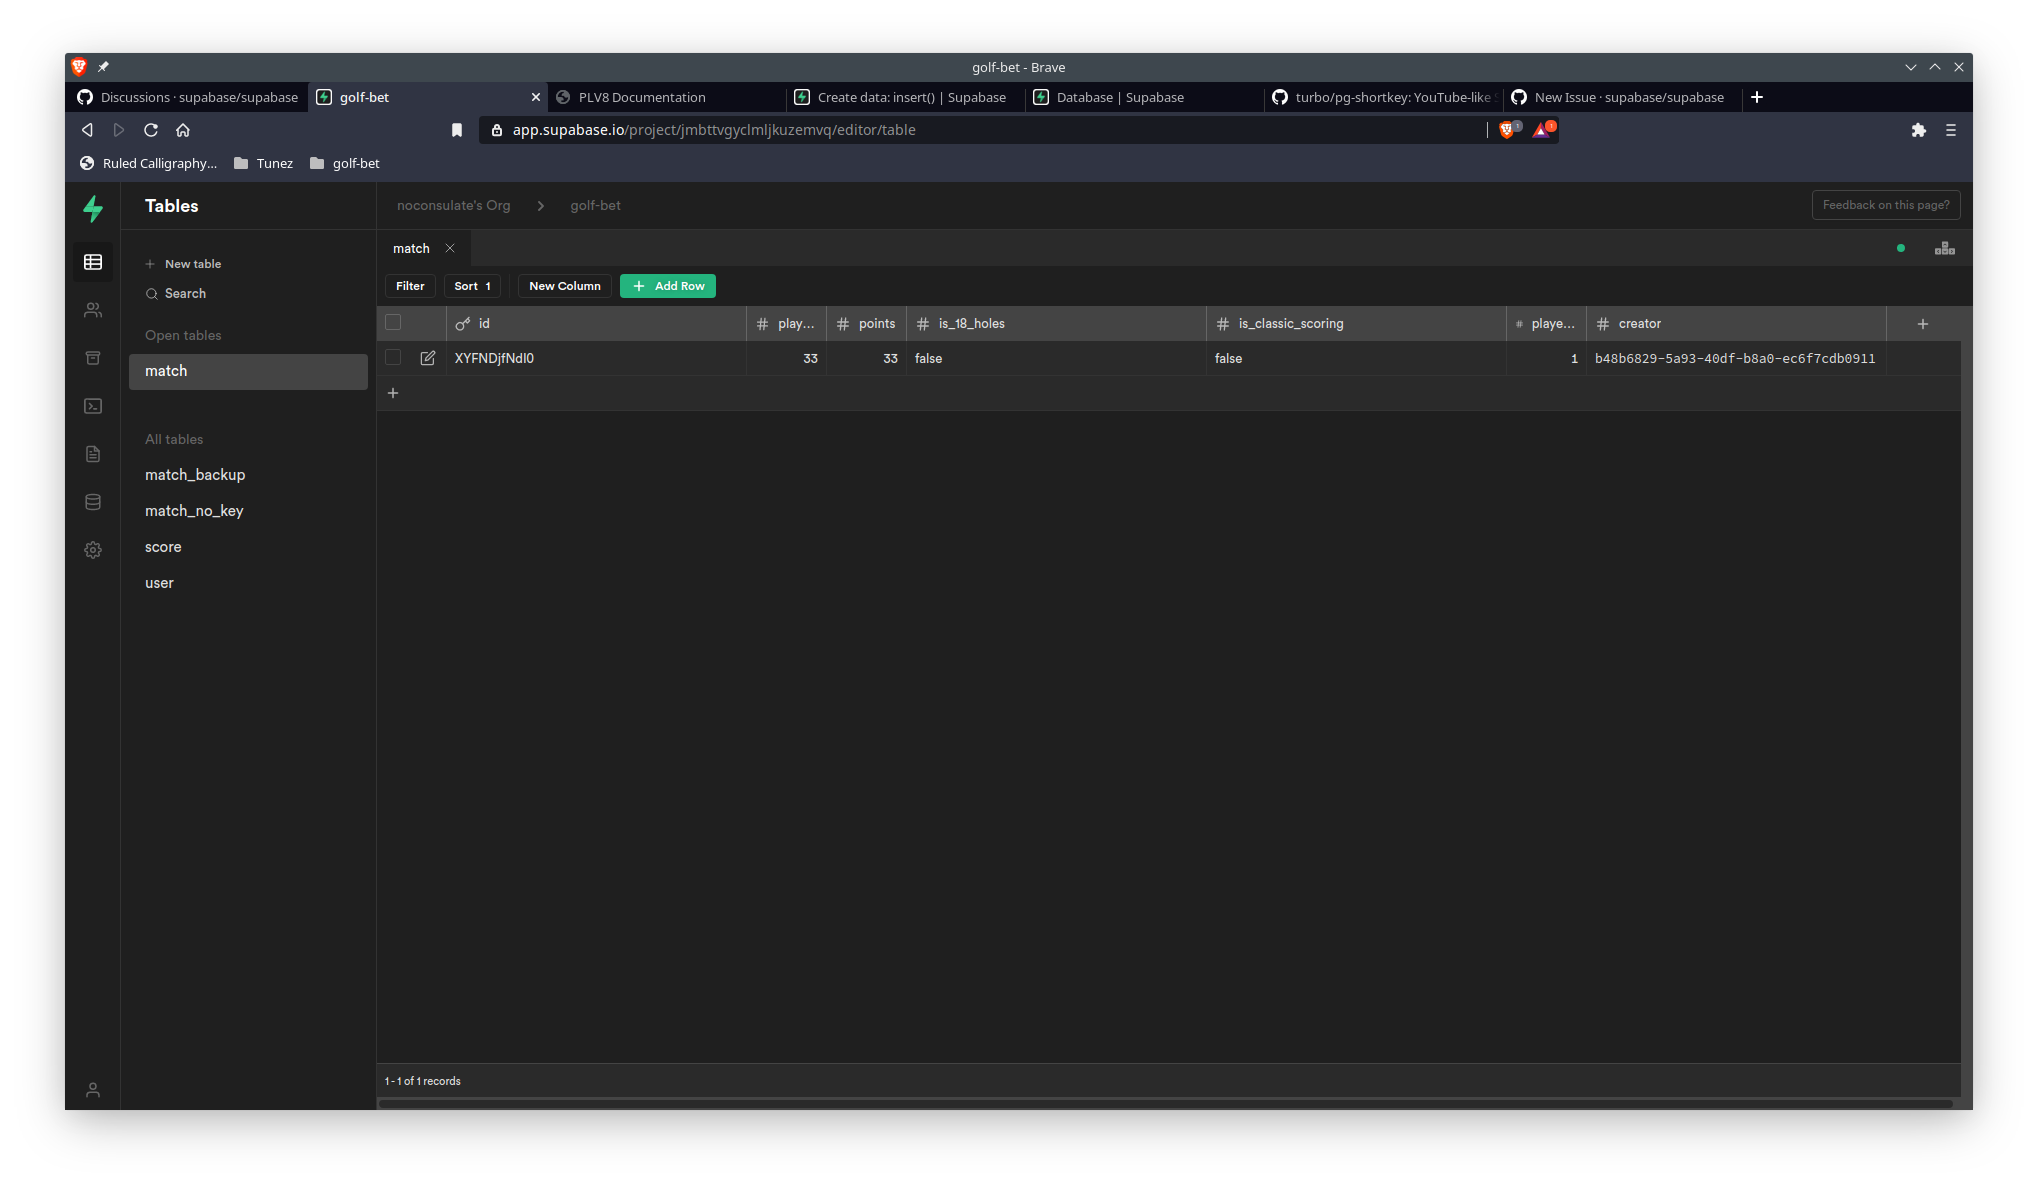The width and height of the screenshot is (2038, 1187).
Task: Open the Authentication users sidebar icon
Action: tap(93, 310)
